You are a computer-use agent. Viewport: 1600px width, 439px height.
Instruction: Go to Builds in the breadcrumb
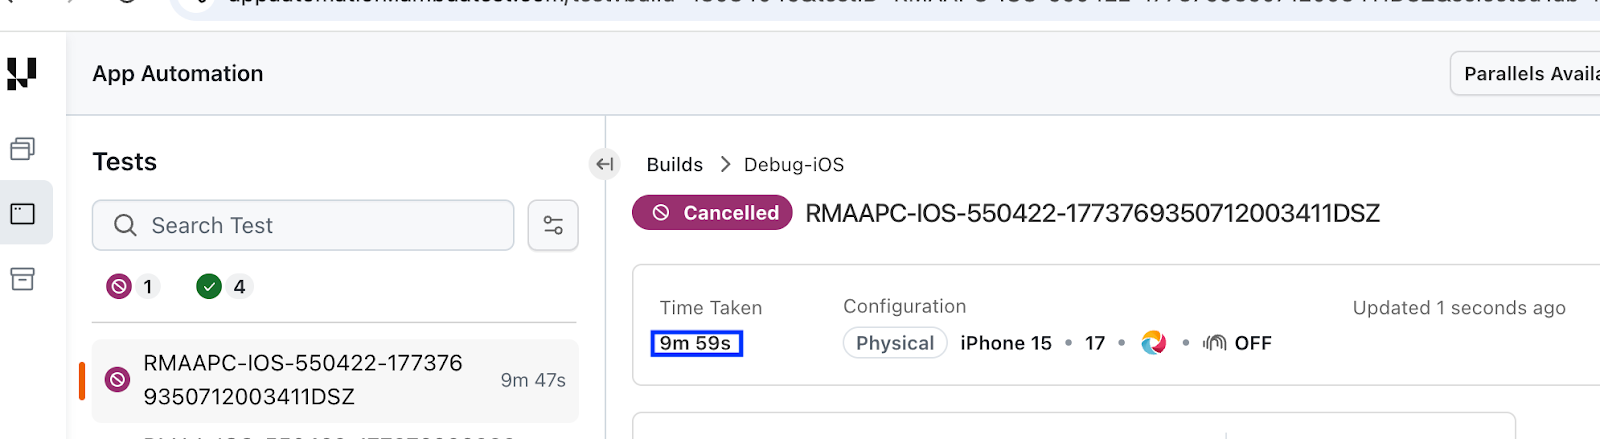pyautogui.click(x=674, y=164)
